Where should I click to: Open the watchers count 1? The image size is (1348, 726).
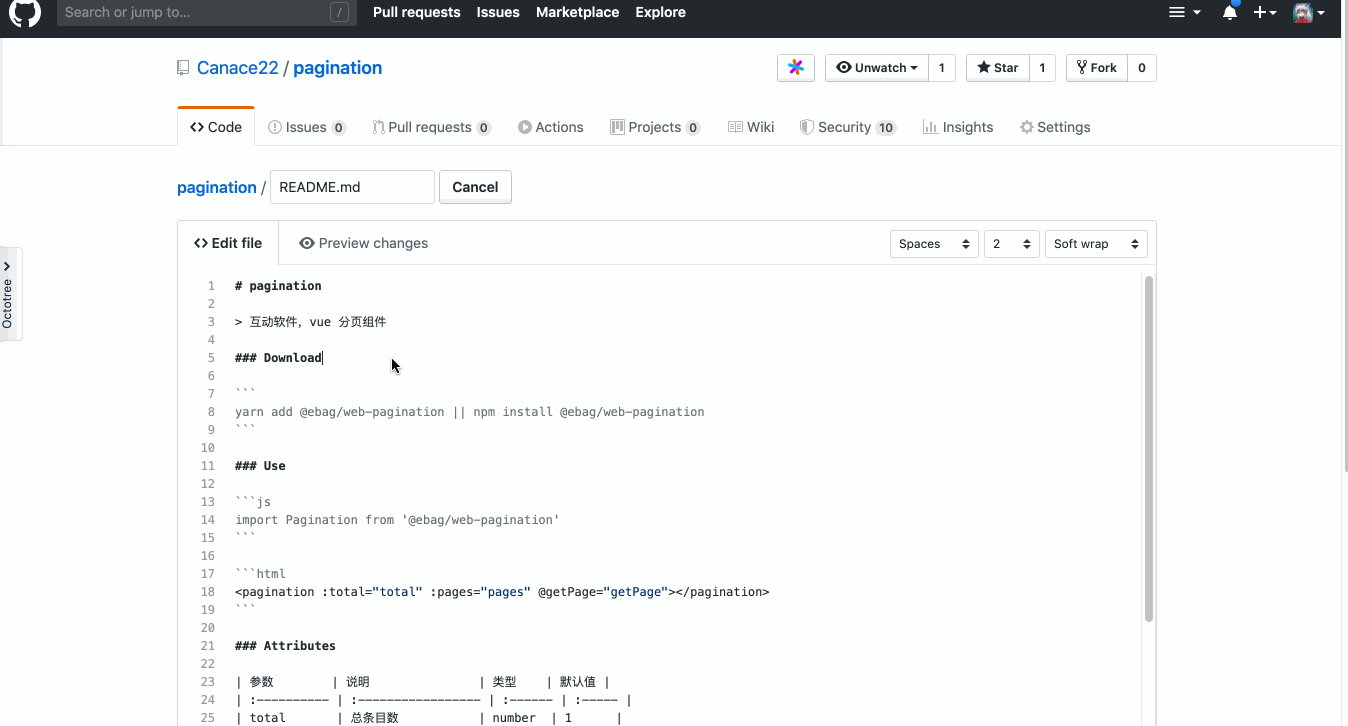point(942,68)
